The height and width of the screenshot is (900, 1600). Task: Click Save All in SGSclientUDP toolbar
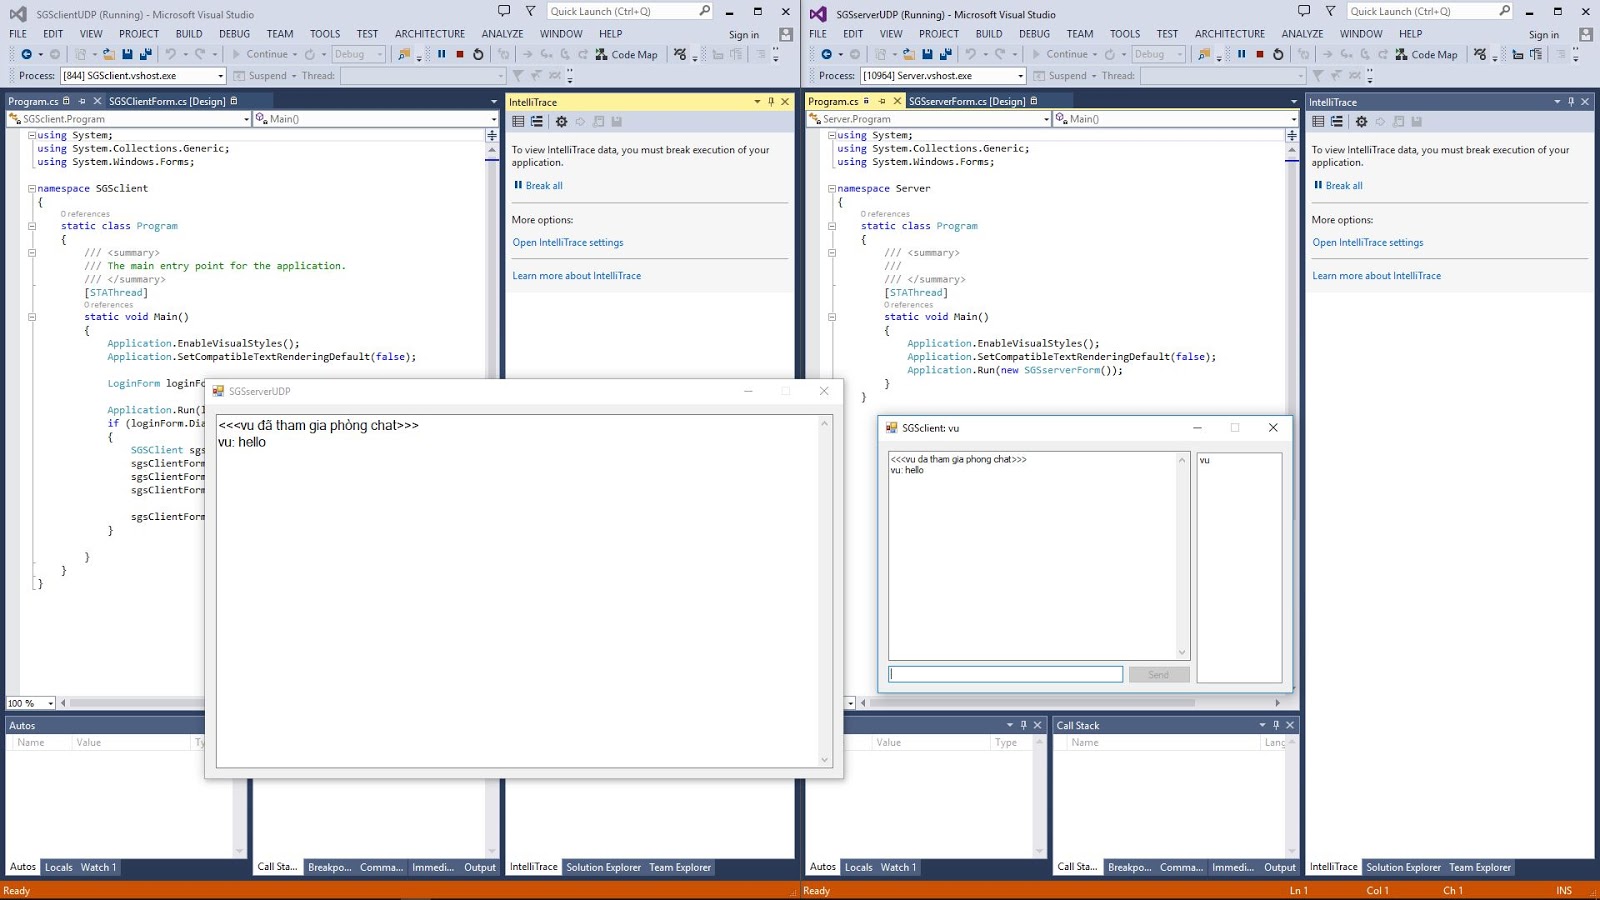pyautogui.click(x=145, y=54)
